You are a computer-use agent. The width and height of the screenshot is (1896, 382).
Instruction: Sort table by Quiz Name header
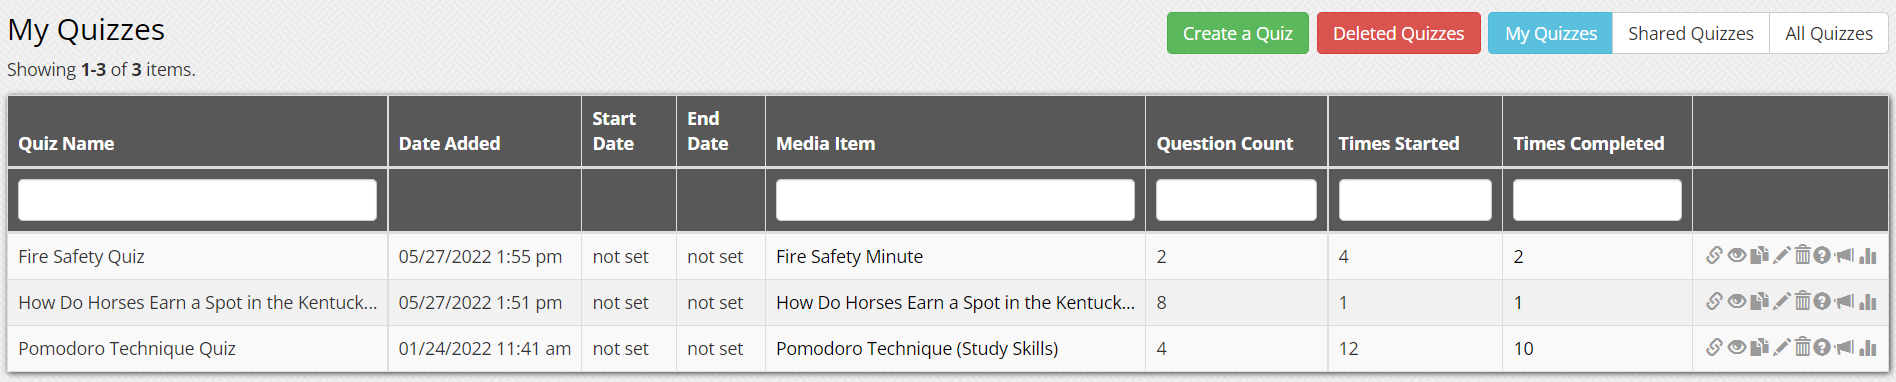point(66,143)
